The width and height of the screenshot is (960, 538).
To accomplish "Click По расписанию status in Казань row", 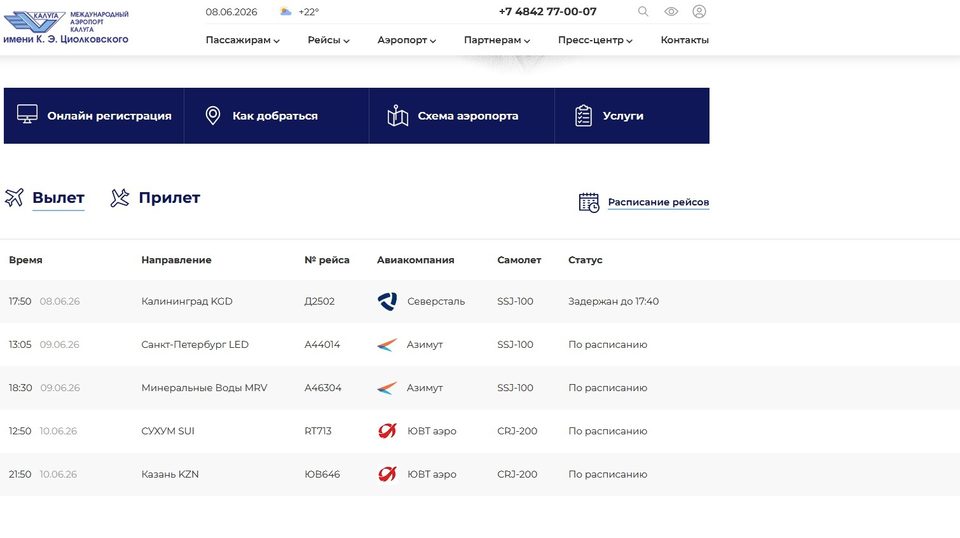I will [607, 474].
